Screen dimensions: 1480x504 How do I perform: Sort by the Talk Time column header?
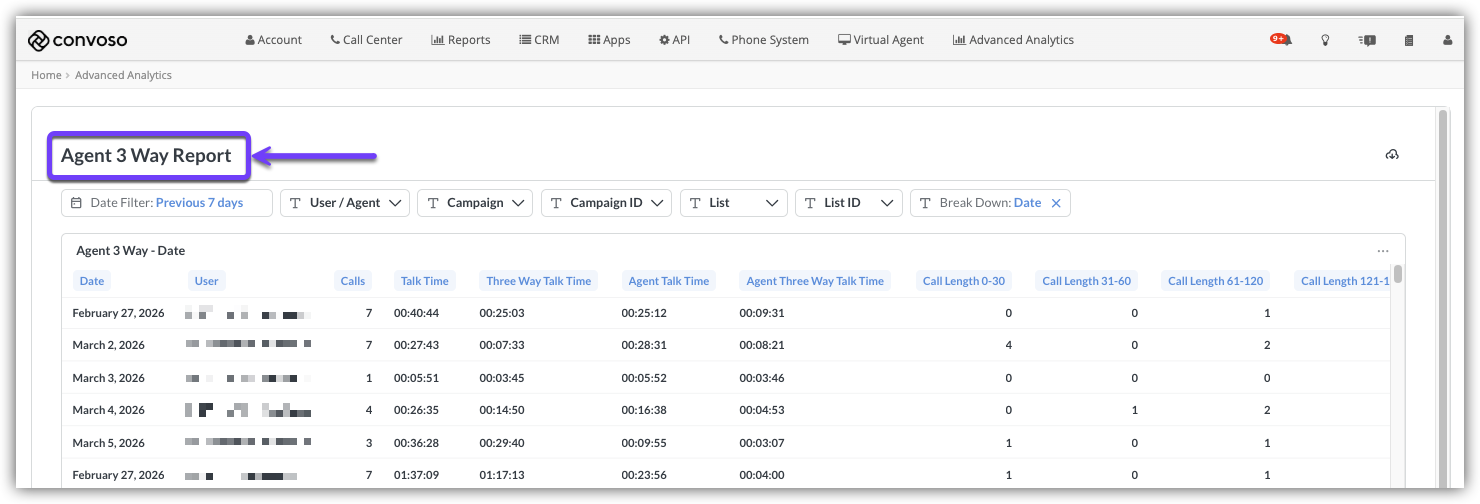(x=424, y=281)
